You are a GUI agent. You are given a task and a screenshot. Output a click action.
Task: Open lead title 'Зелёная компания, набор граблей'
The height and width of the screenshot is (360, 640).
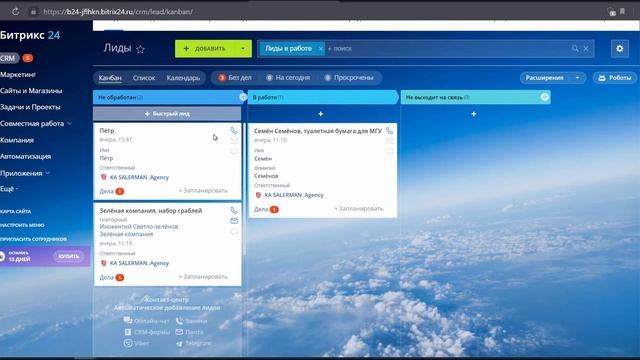point(151,211)
